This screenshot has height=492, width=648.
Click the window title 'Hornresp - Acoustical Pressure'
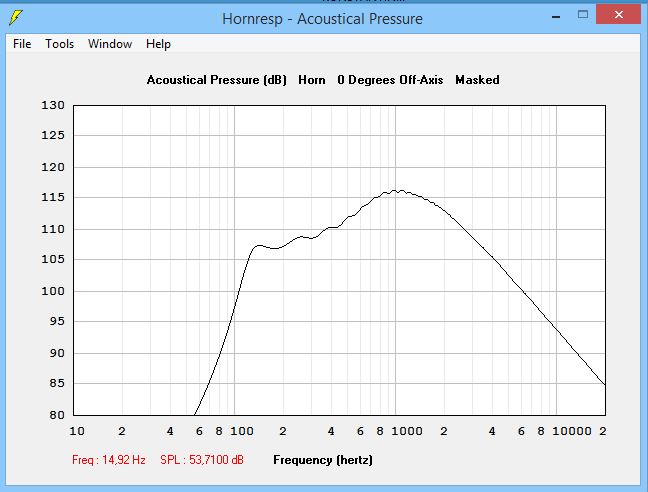coord(322,19)
